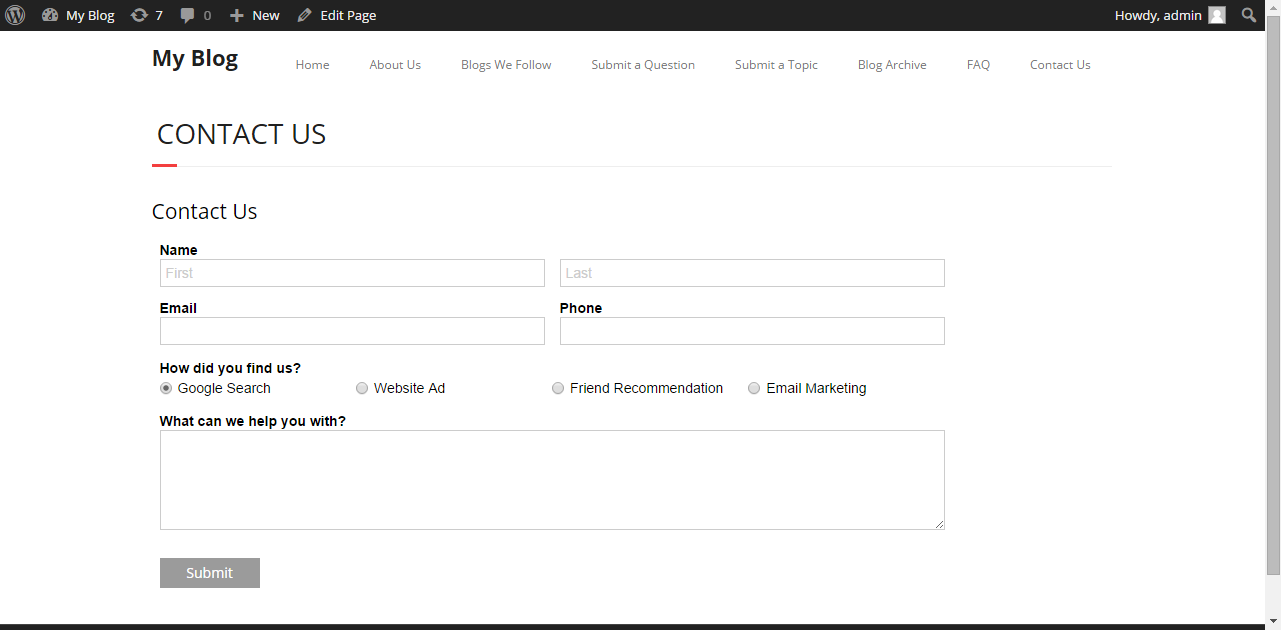Open the comments bubble icon

click(x=188, y=16)
